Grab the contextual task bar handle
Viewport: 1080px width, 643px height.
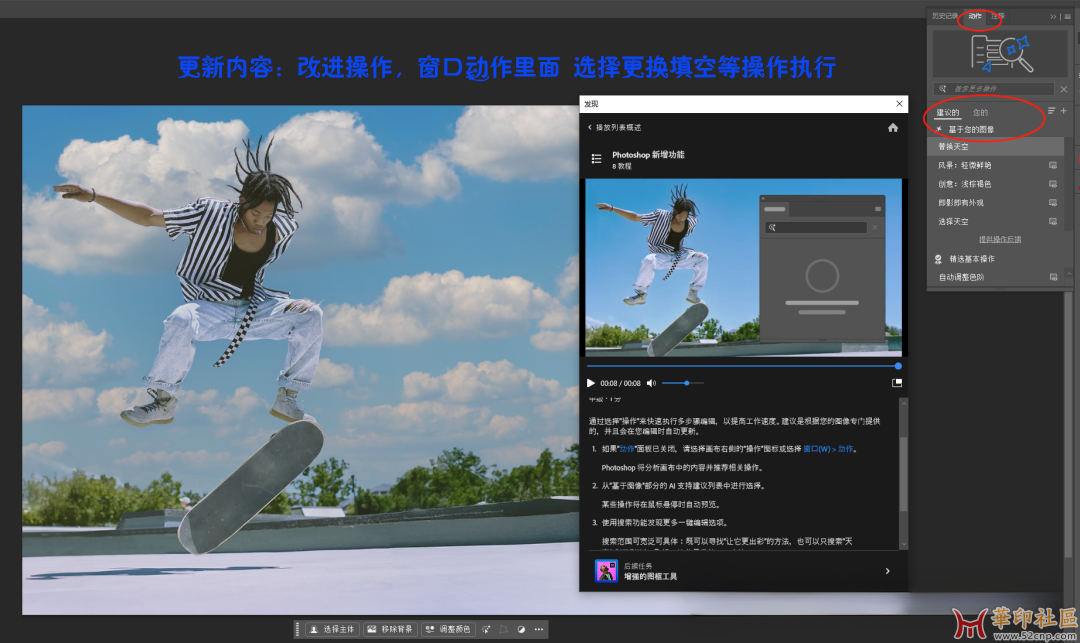[x=298, y=629]
